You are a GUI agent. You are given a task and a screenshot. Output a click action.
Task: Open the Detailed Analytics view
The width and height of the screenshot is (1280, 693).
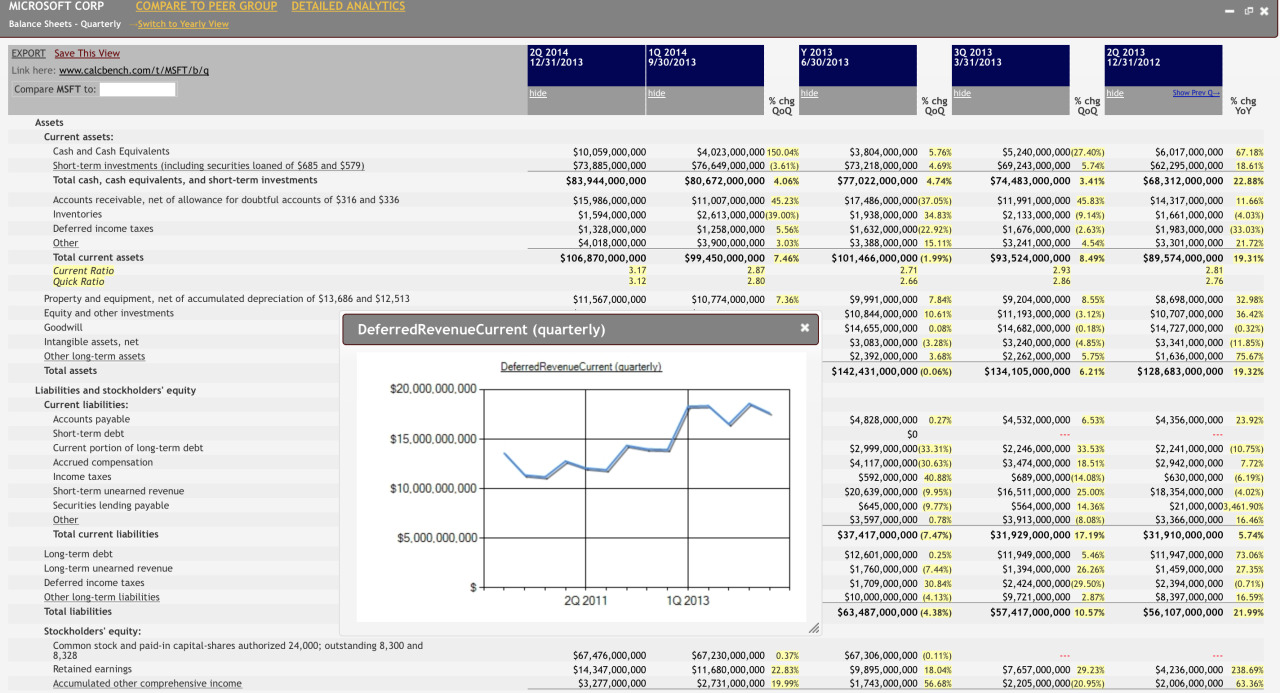click(x=348, y=7)
